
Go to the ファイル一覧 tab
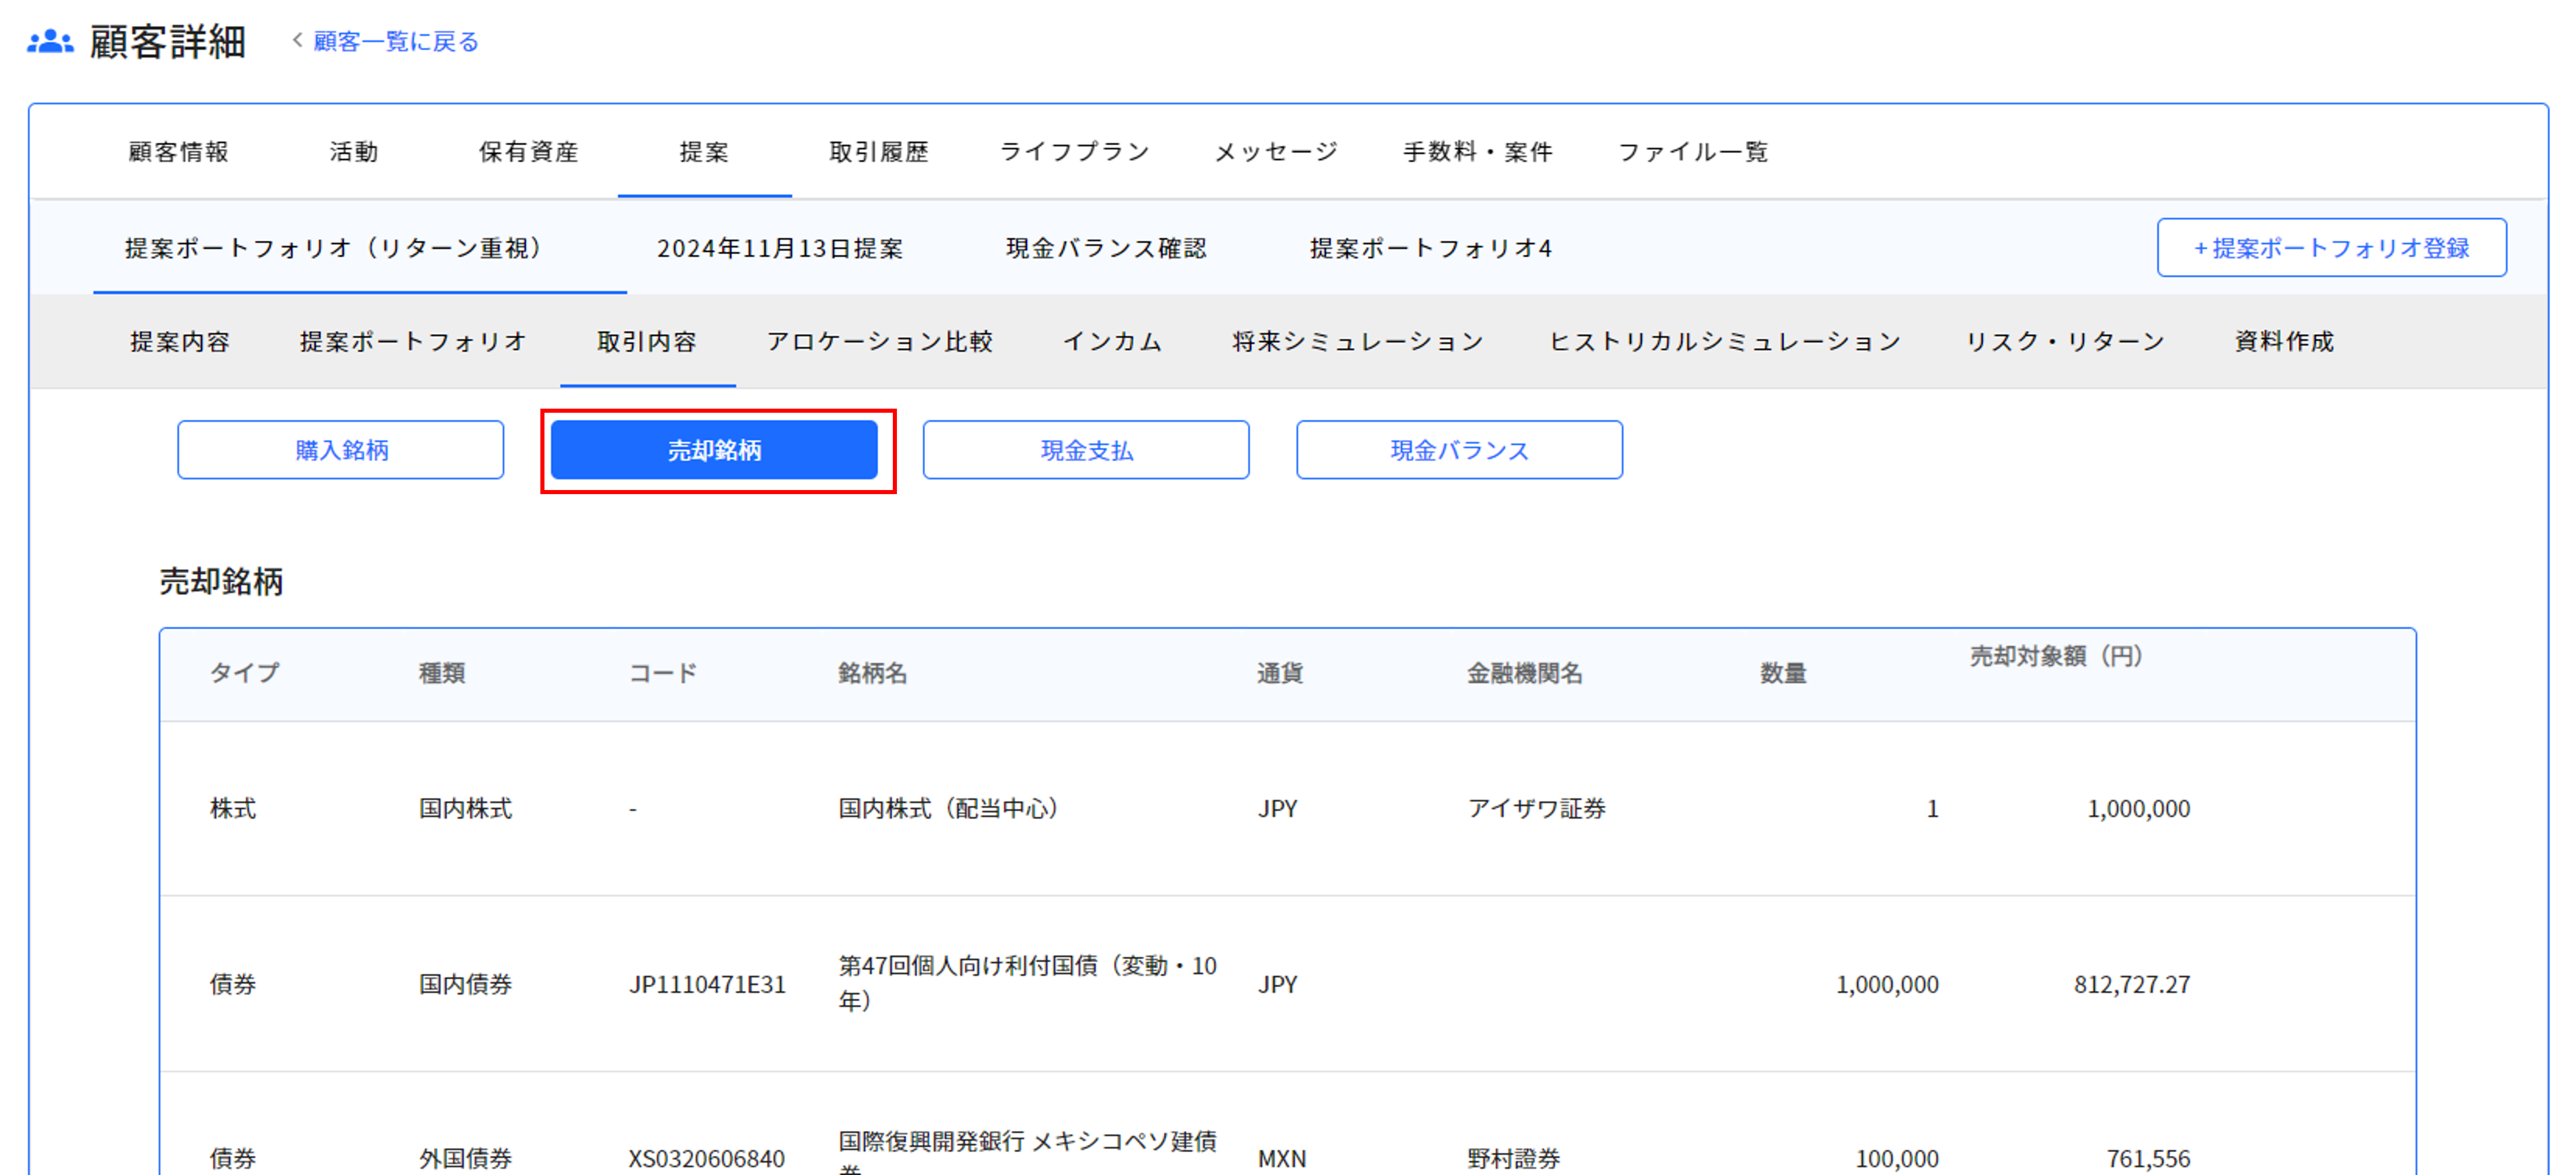click(x=1692, y=152)
